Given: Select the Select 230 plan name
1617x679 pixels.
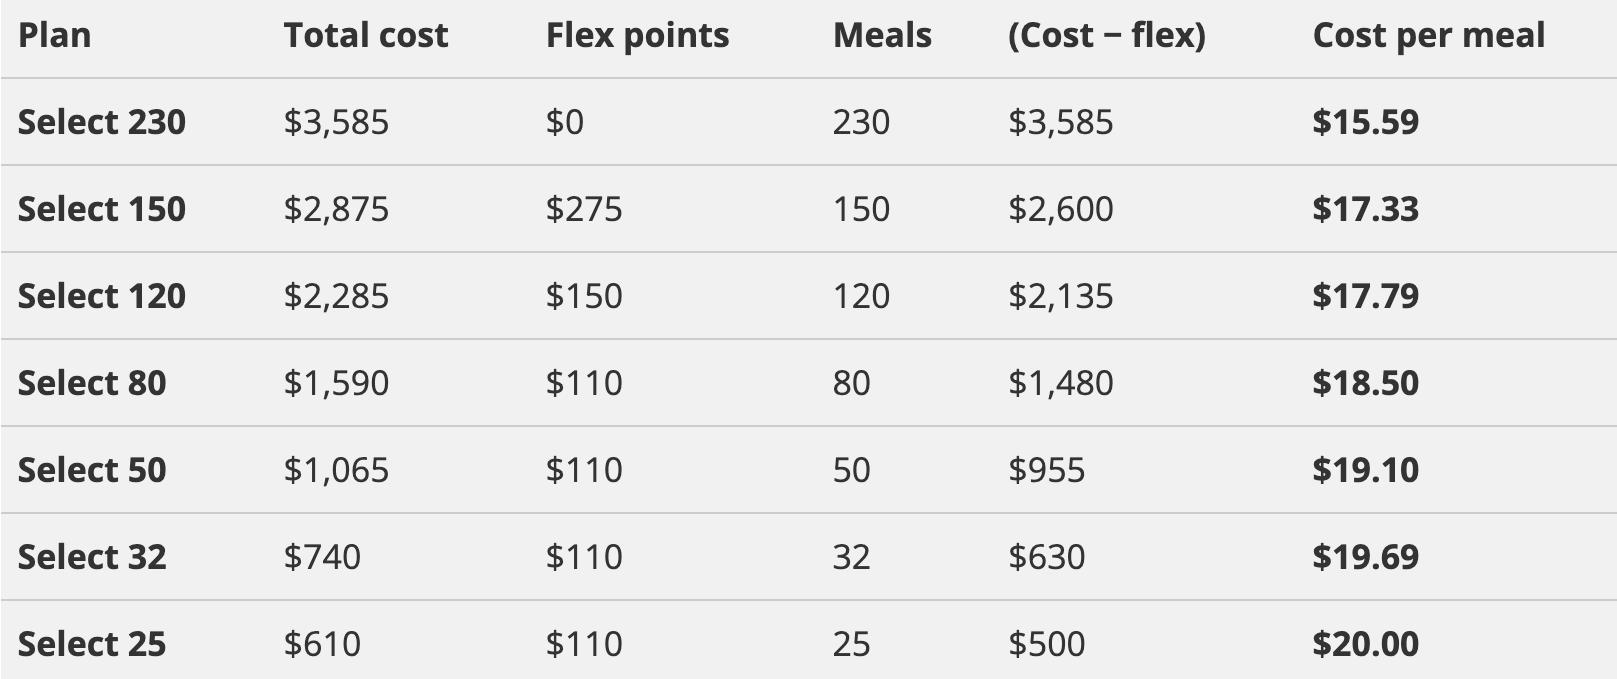Looking at the screenshot, I should (102, 122).
